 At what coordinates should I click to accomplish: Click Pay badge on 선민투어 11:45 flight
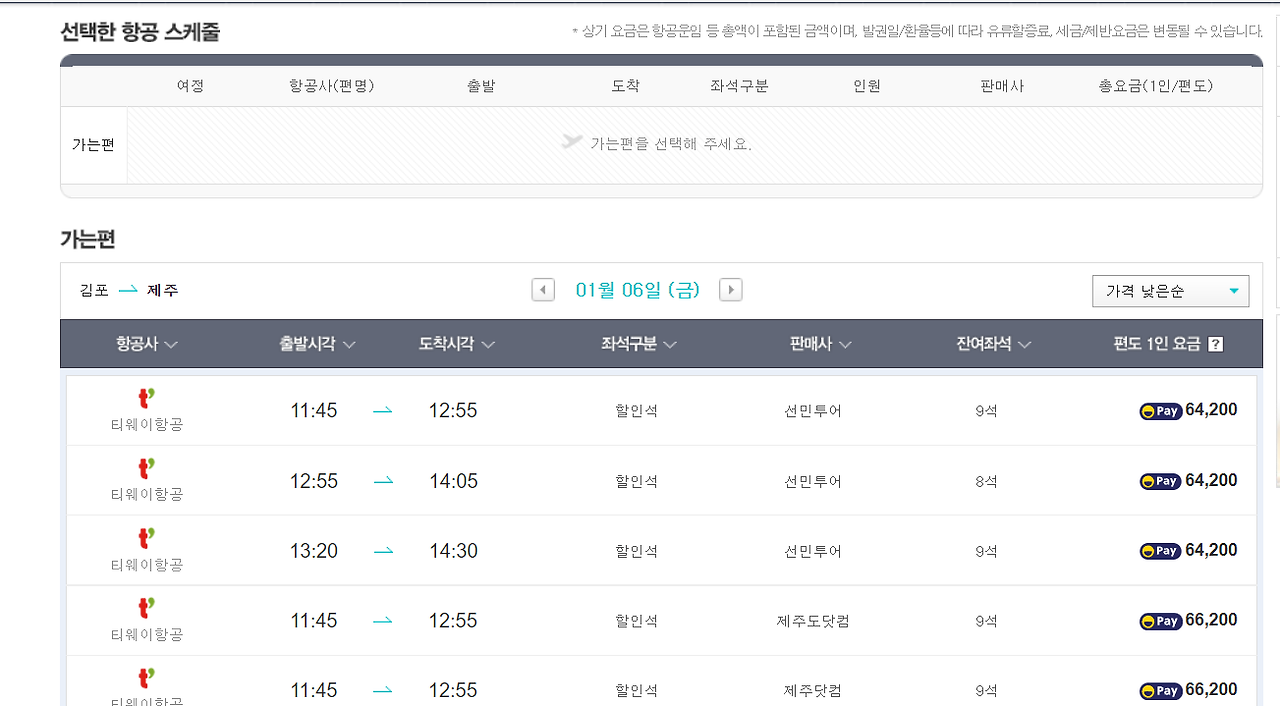pos(1161,411)
